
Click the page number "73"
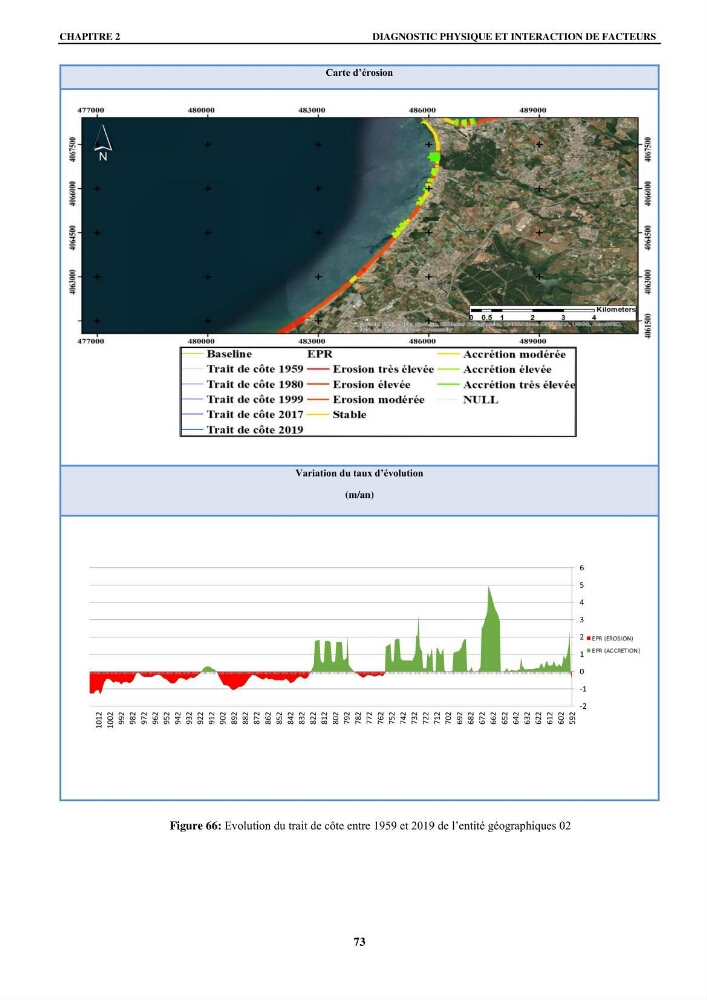[359, 942]
